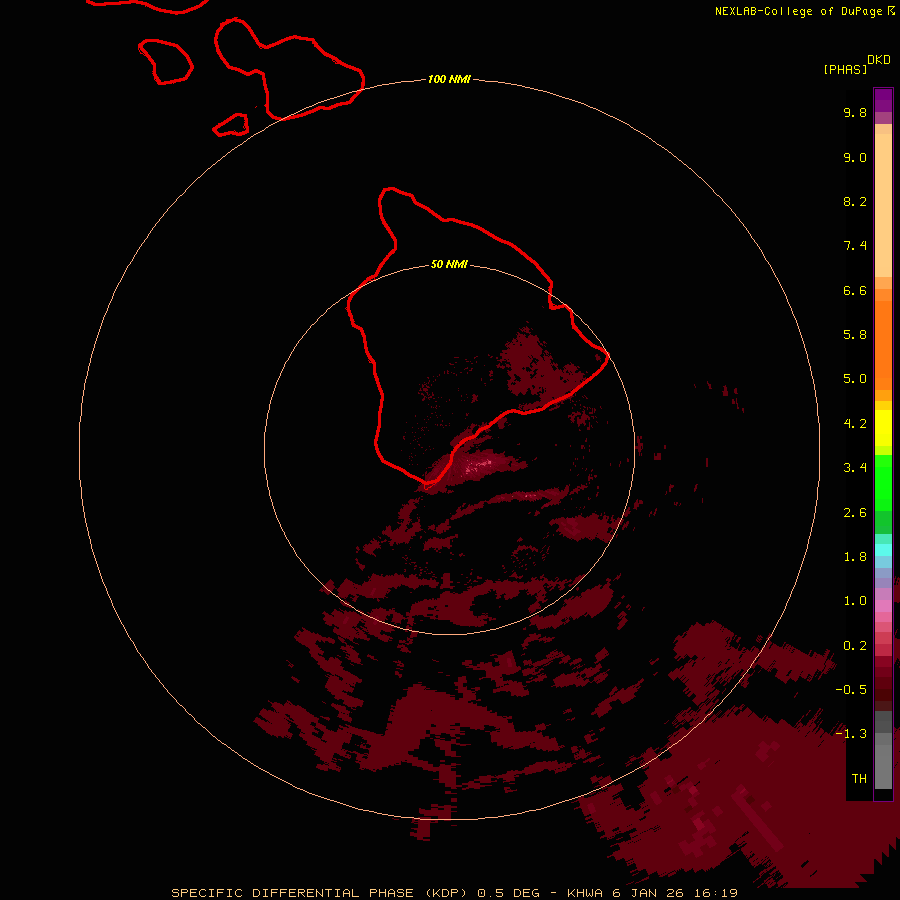Click the 5.0 value on the color scale
900x900 pixels.
pos(855,379)
